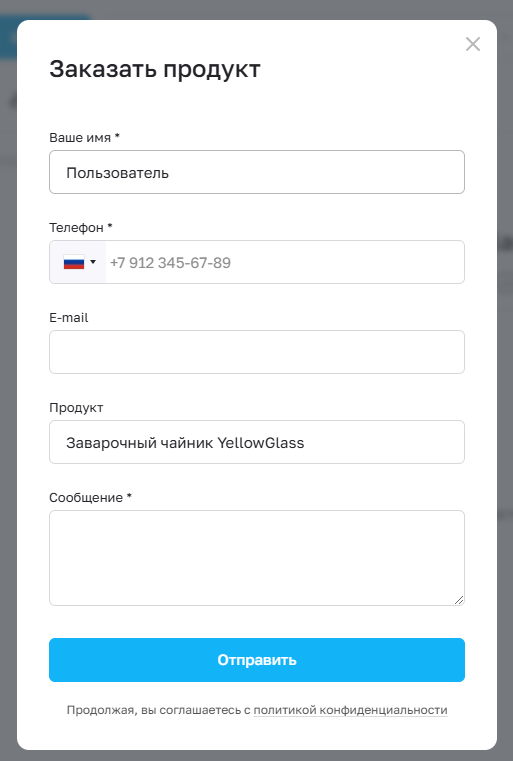
Task: Click the Телефон label
Action: [x=76, y=228]
